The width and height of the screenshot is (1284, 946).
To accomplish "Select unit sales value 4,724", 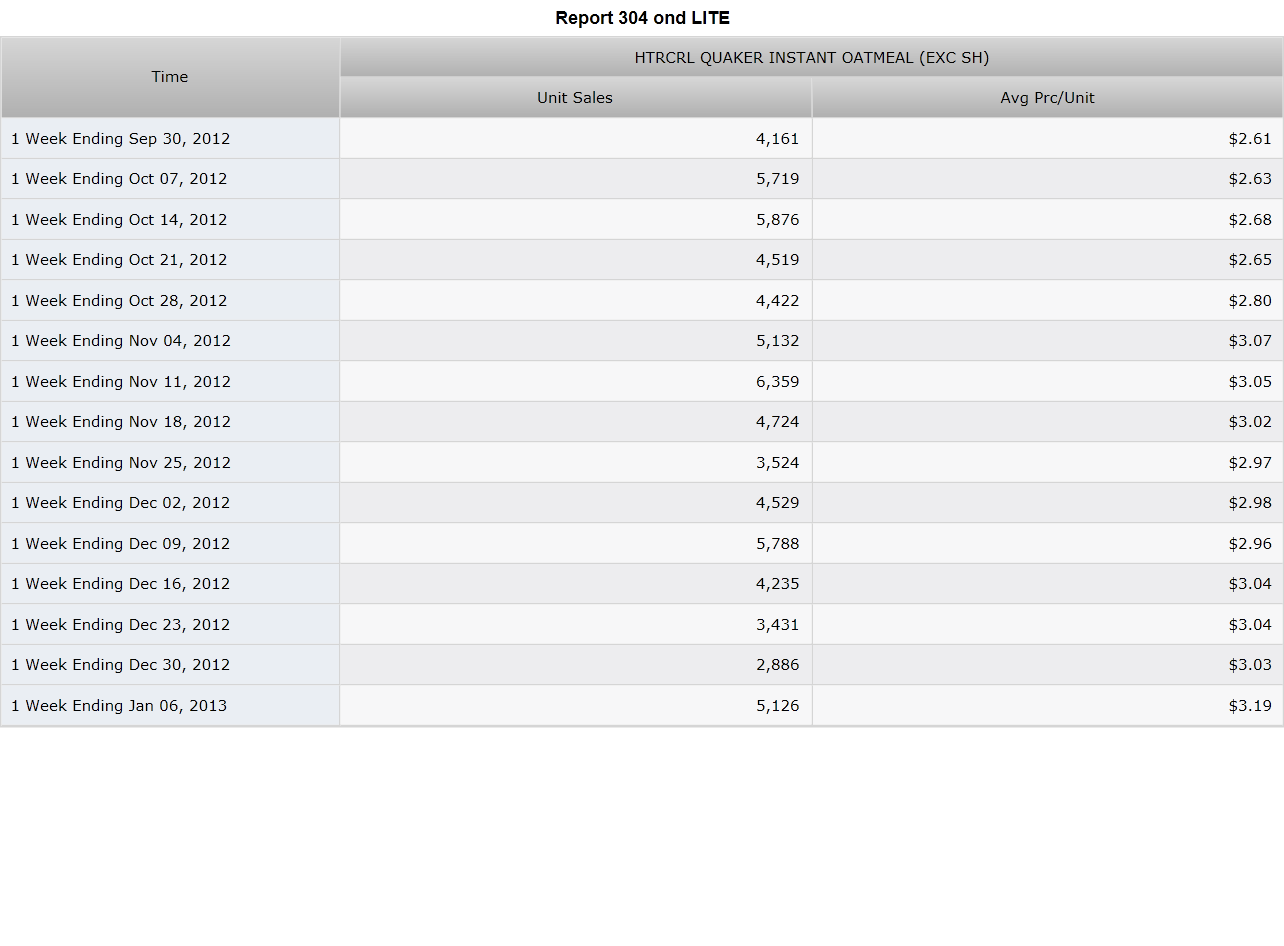I will pyautogui.click(x=777, y=422).
